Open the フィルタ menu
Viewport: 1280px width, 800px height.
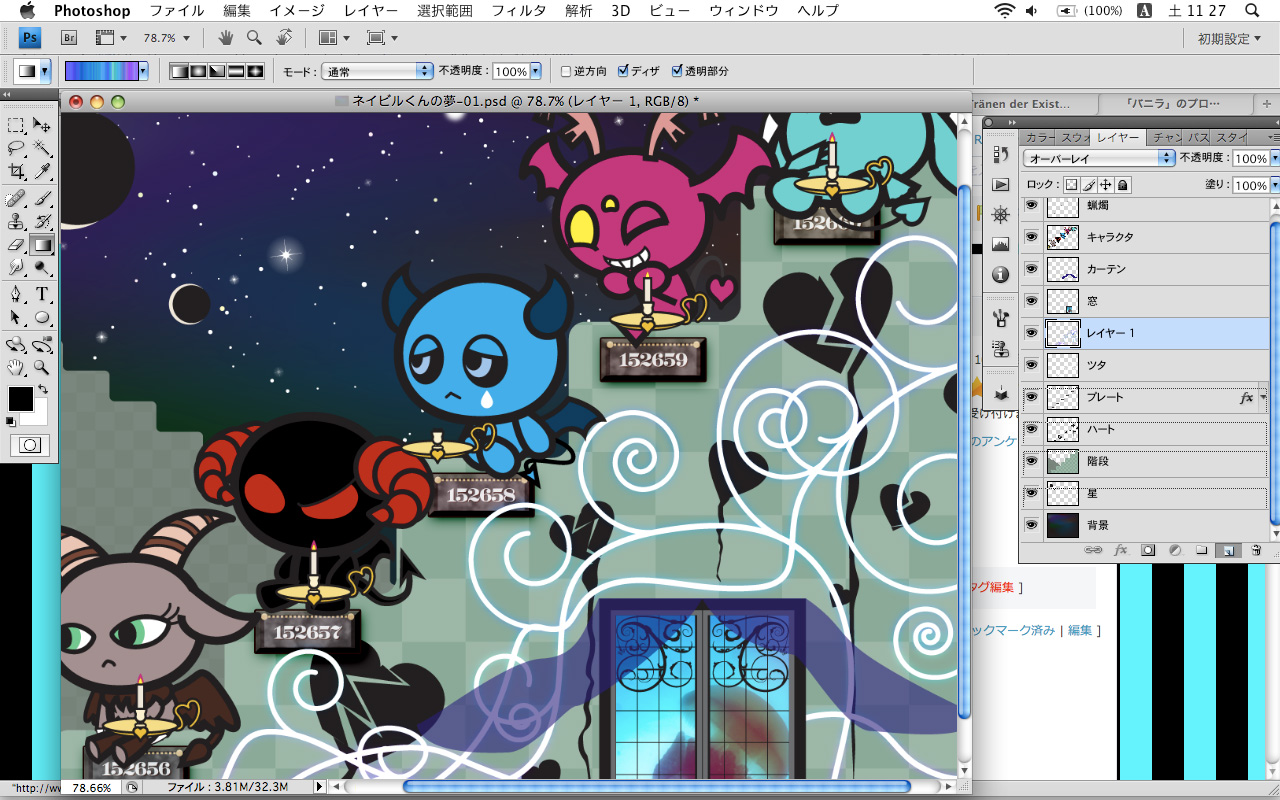(519, 11)
